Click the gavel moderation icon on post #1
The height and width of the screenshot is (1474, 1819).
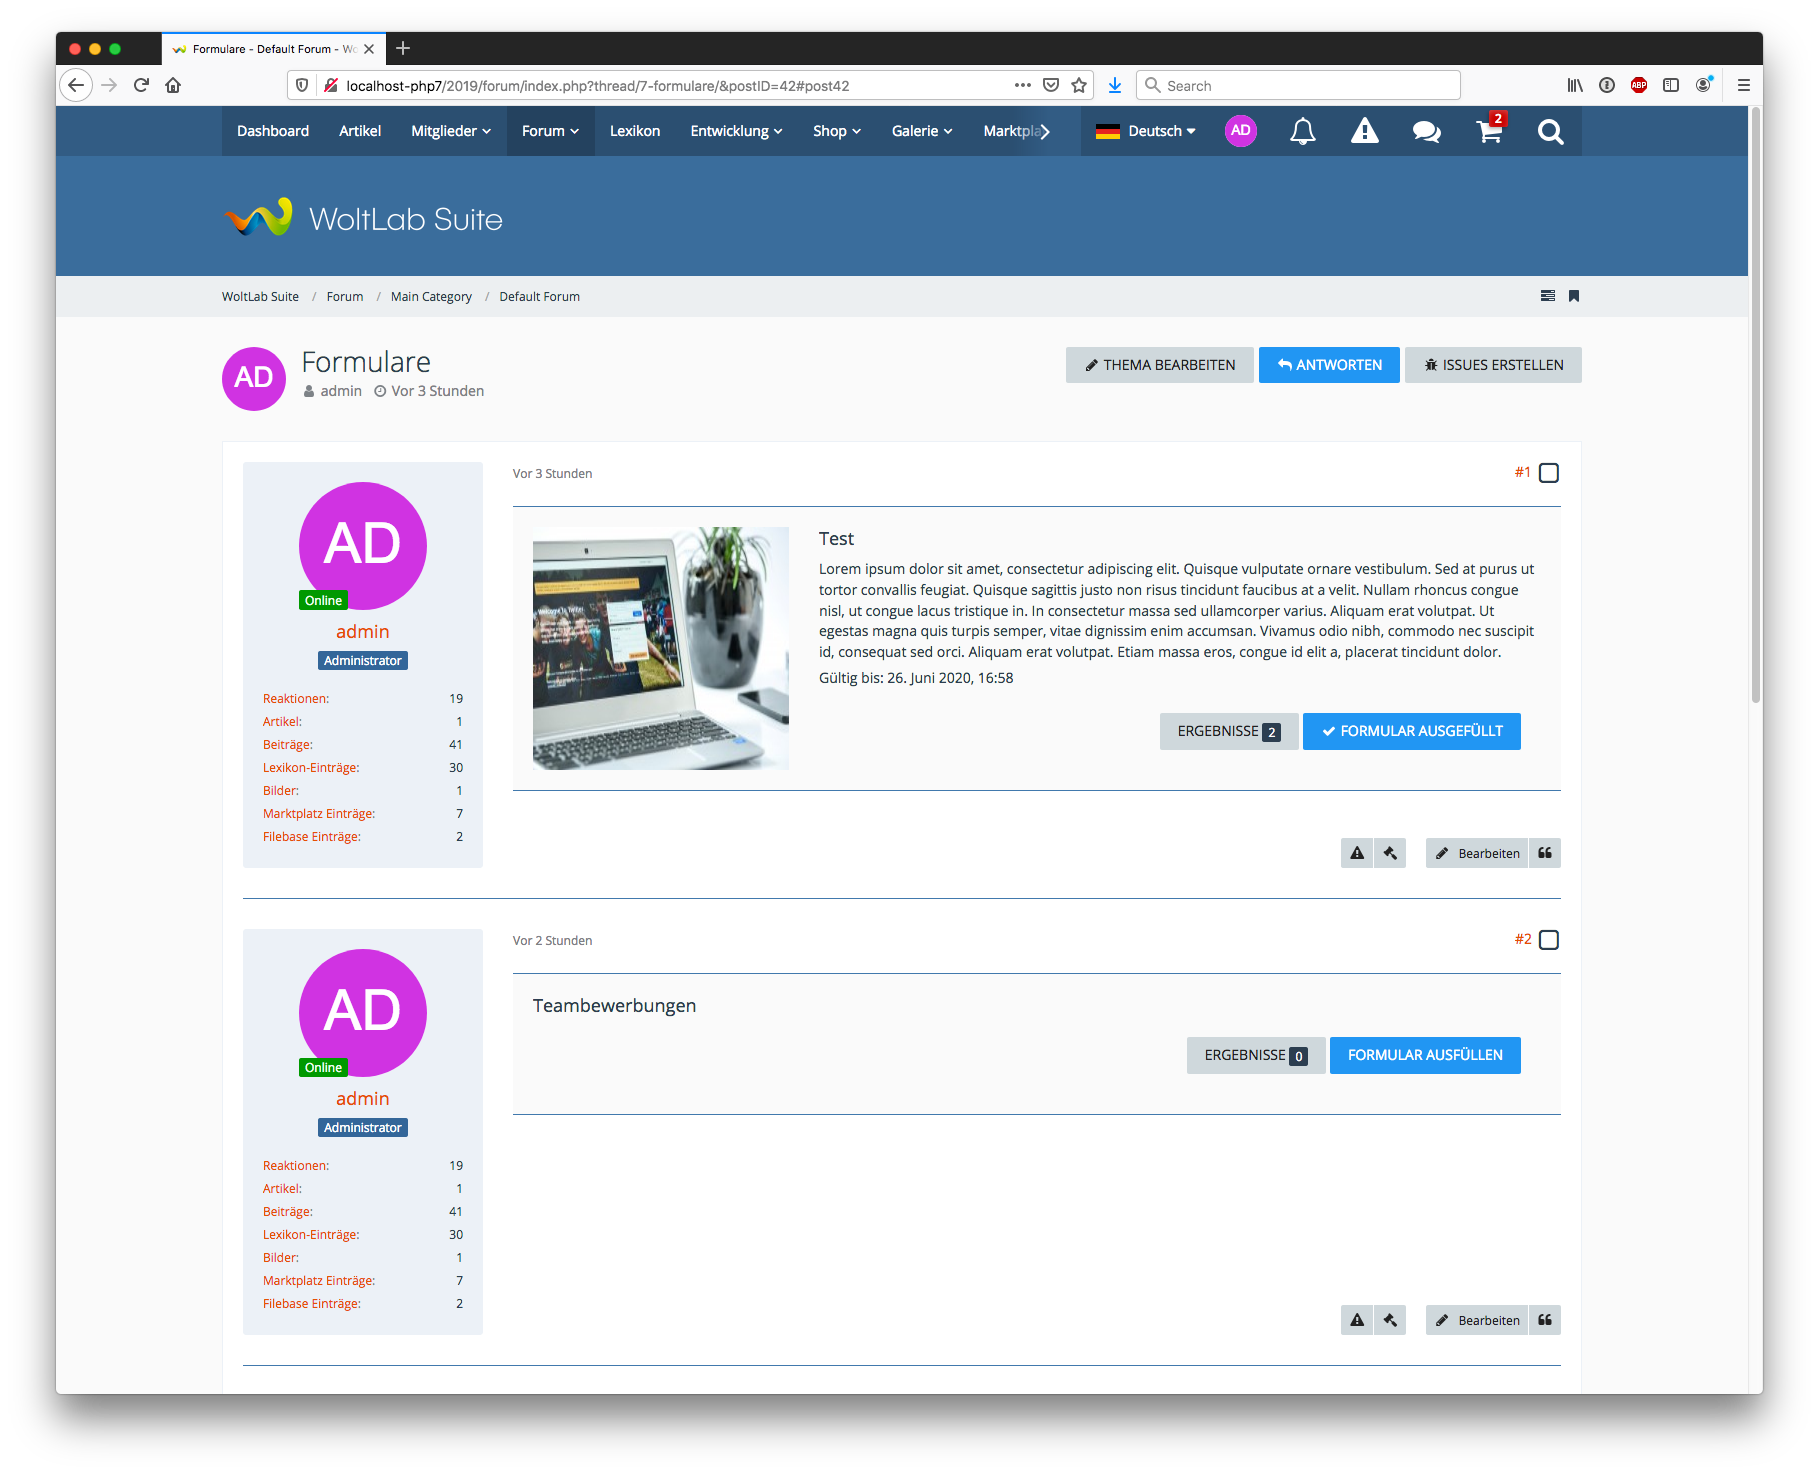pyautogui.click(x=1390, y=853)
